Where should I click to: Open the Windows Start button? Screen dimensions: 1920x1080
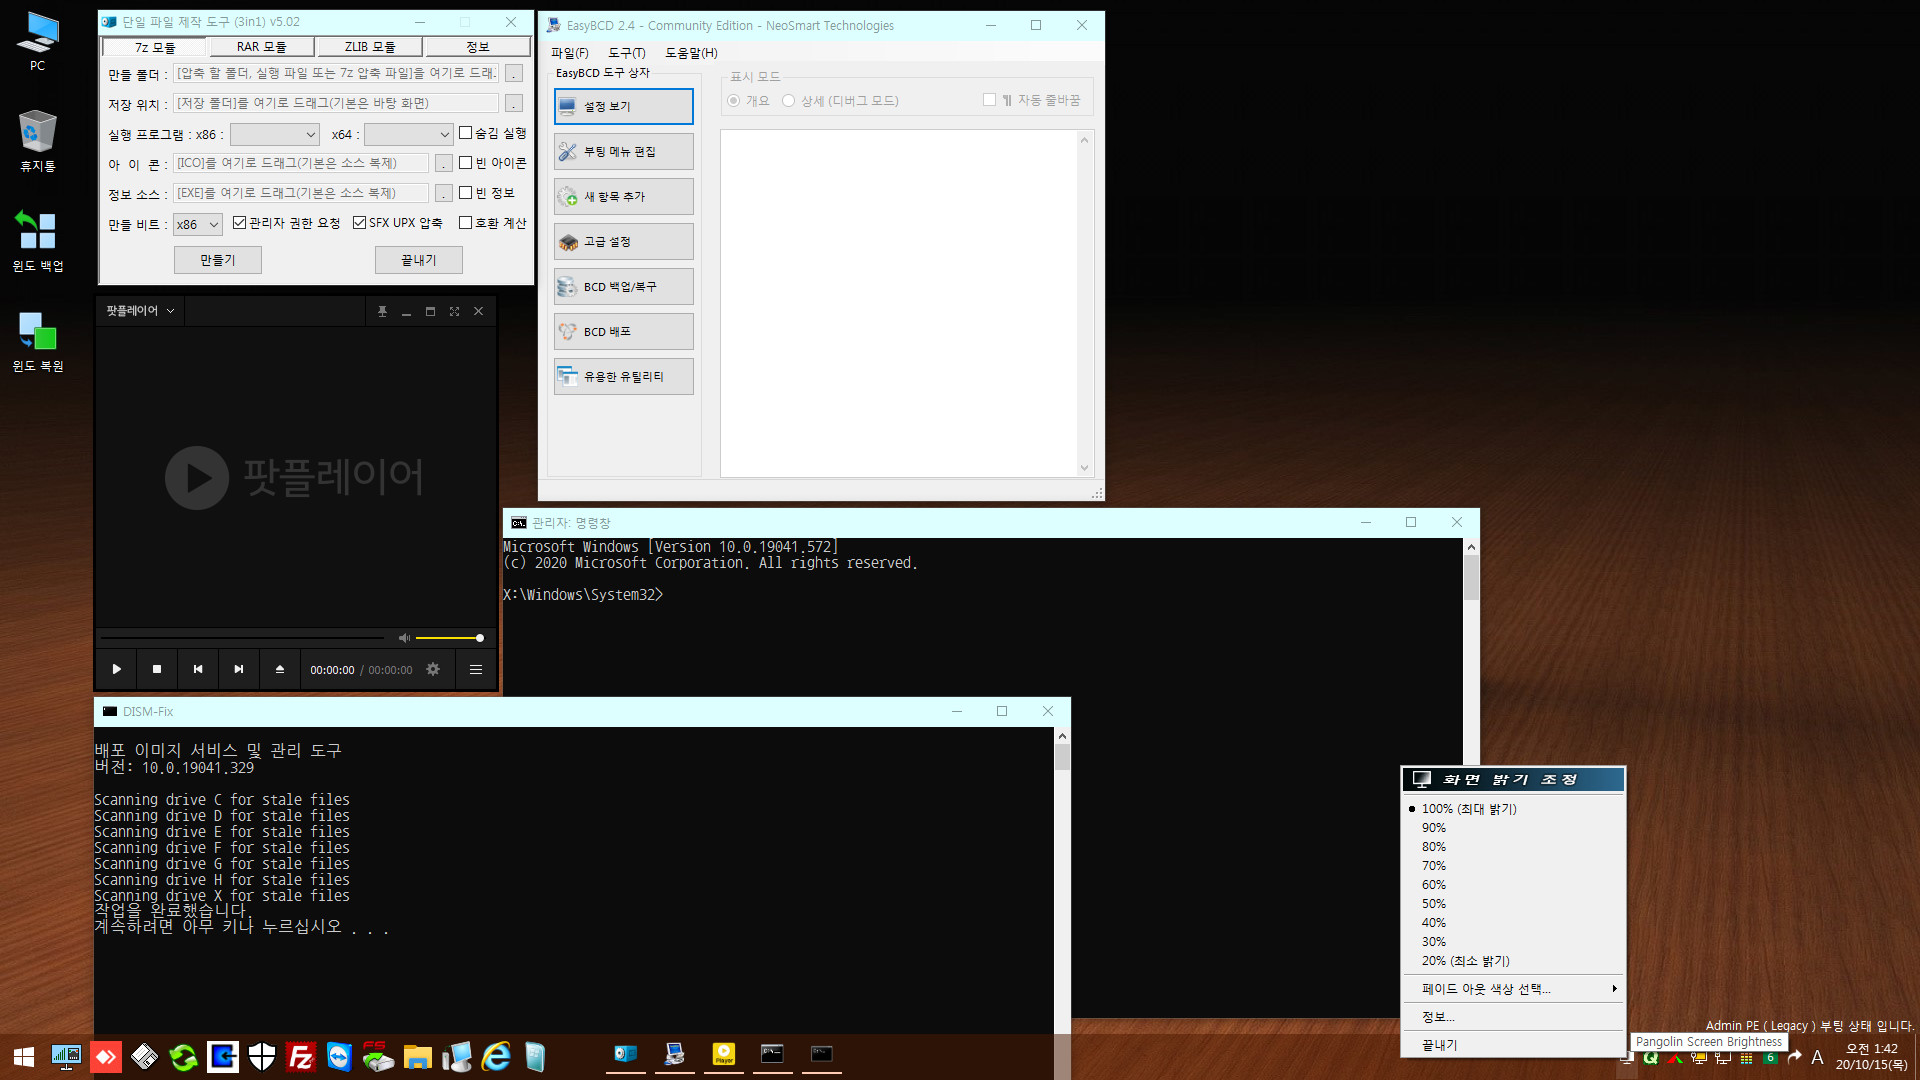coord(24,1056)
